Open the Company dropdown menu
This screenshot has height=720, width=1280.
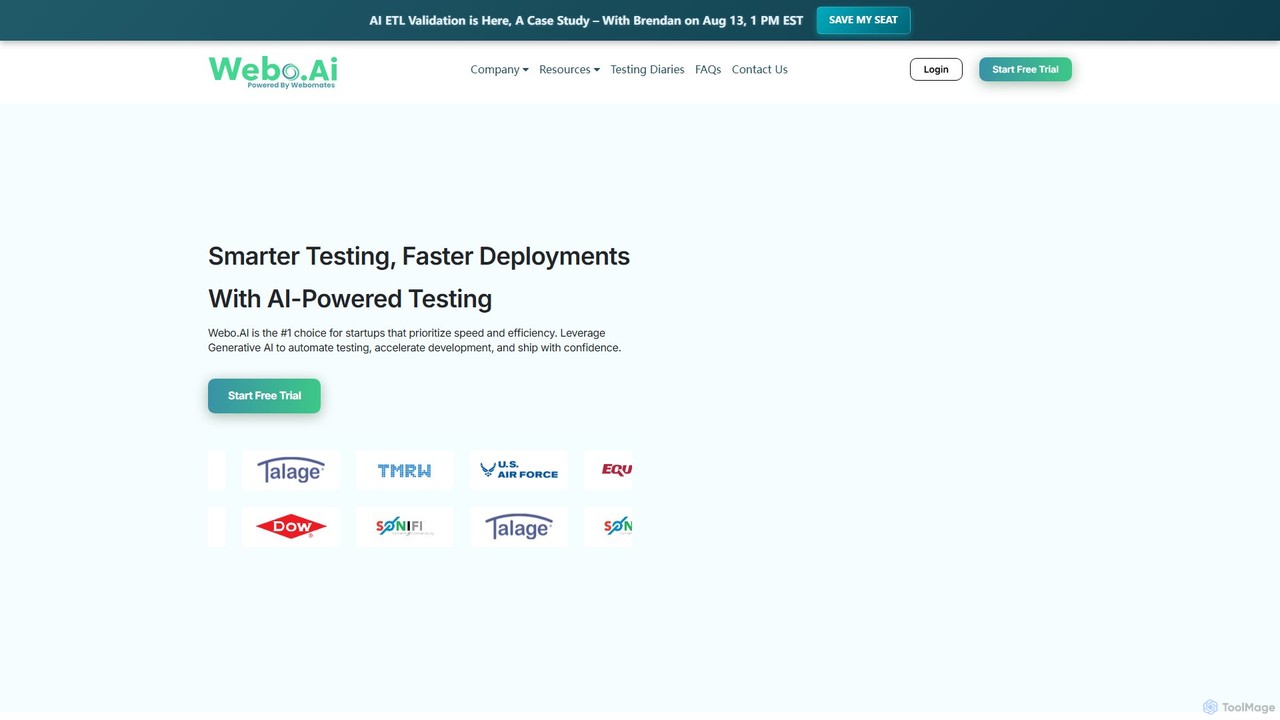pyautogui.click(x=499, y=70)
